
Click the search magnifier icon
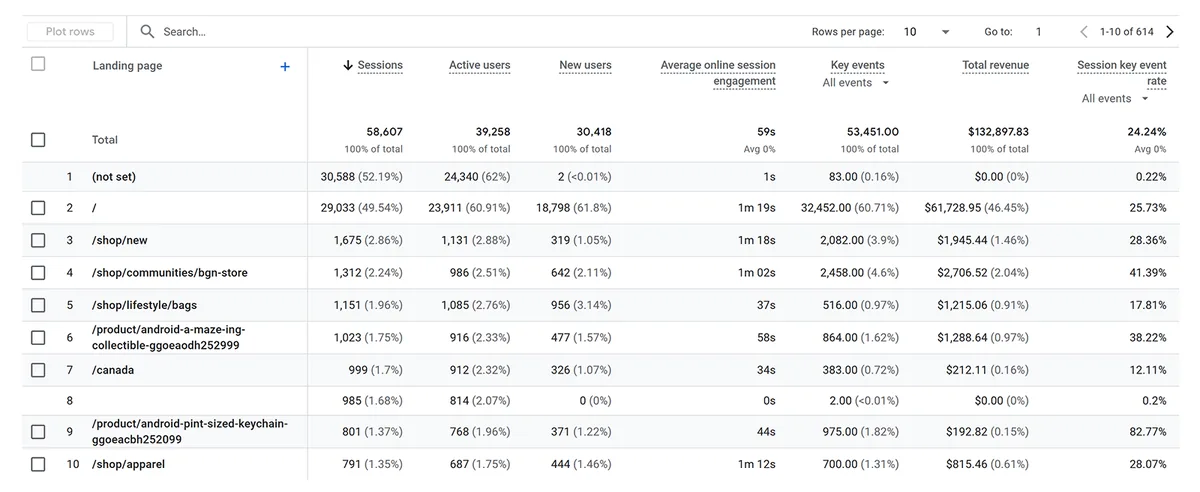(148, 32)
